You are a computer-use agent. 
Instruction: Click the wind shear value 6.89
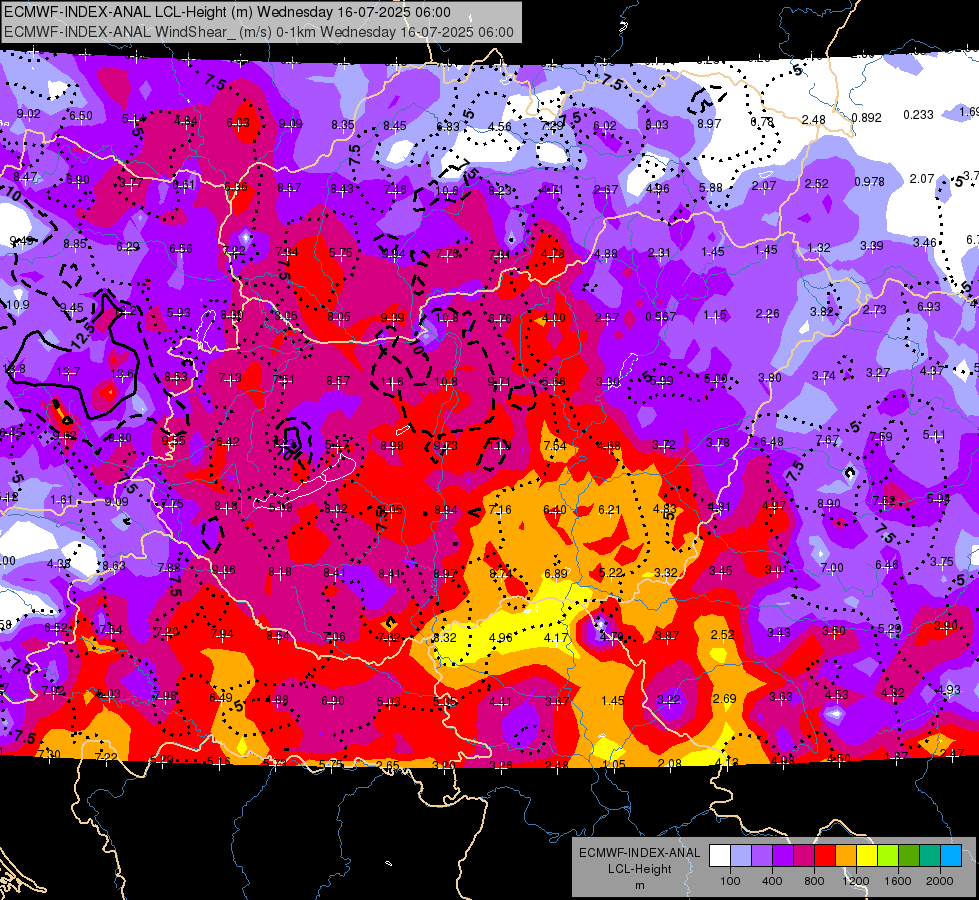tap(556, 573)
